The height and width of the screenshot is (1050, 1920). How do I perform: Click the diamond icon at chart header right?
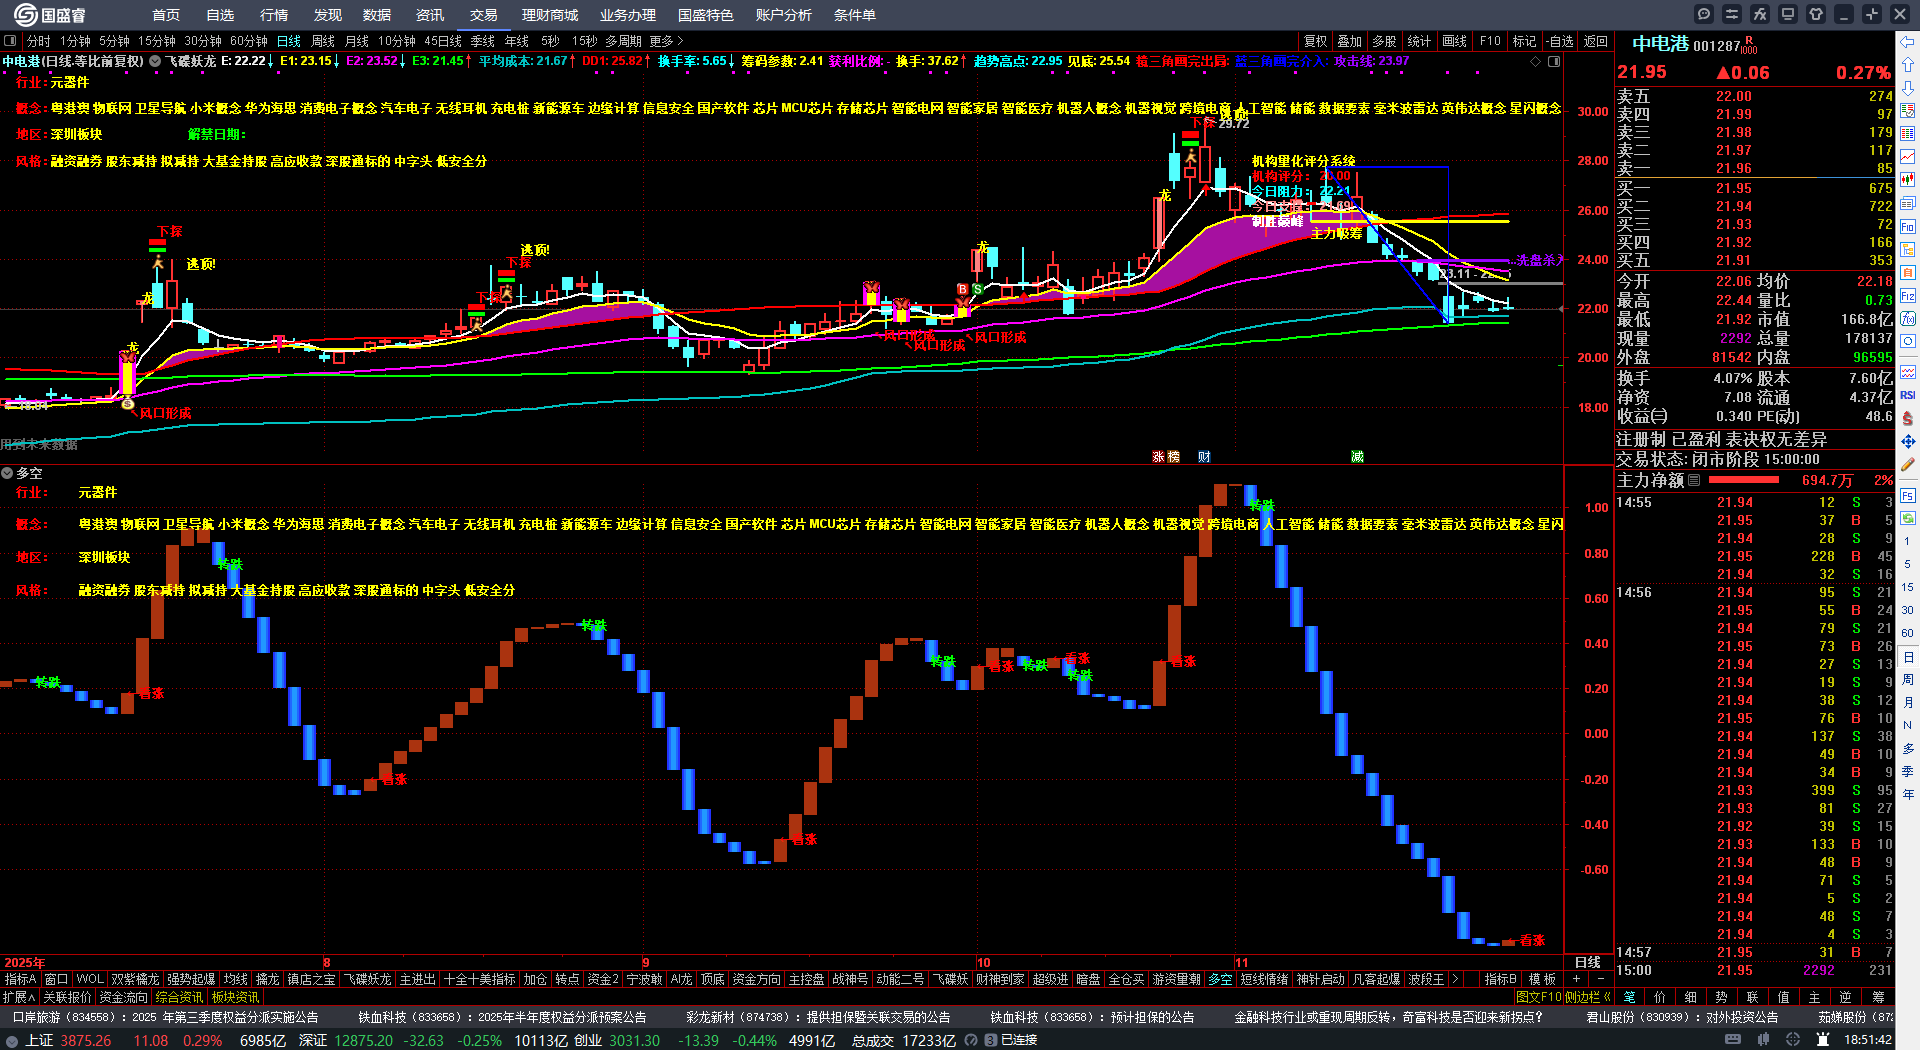(x=1536, y=62)
